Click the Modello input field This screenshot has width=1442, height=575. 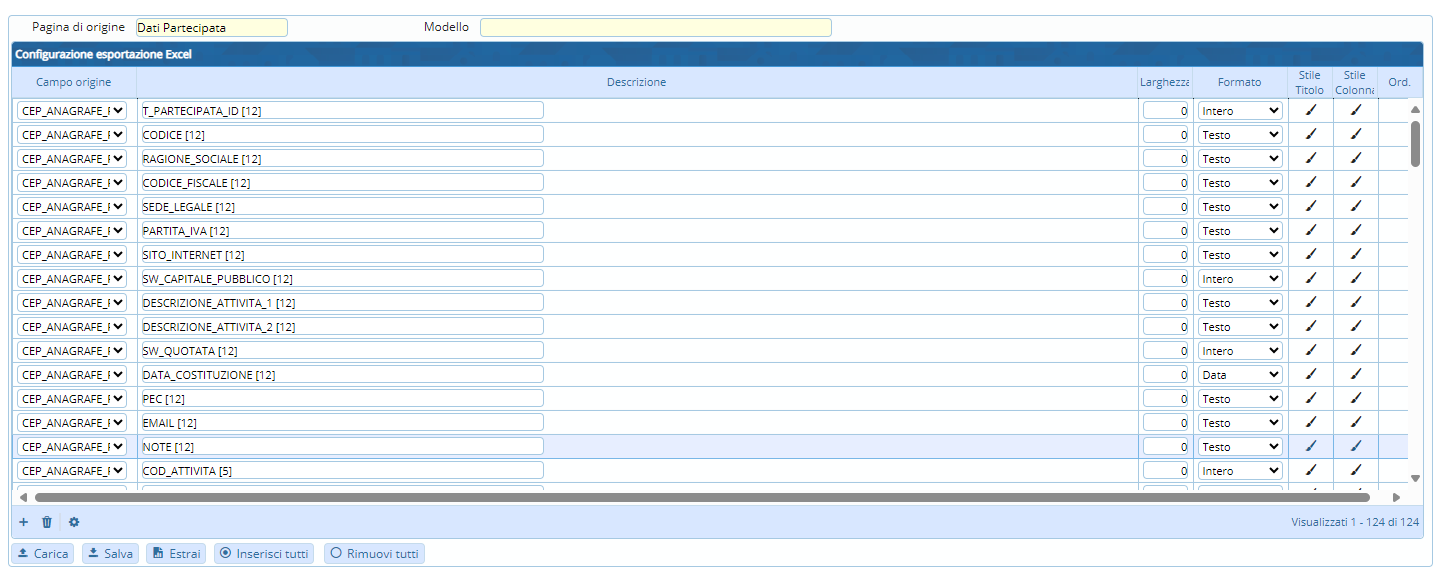[x=655, y=28]
